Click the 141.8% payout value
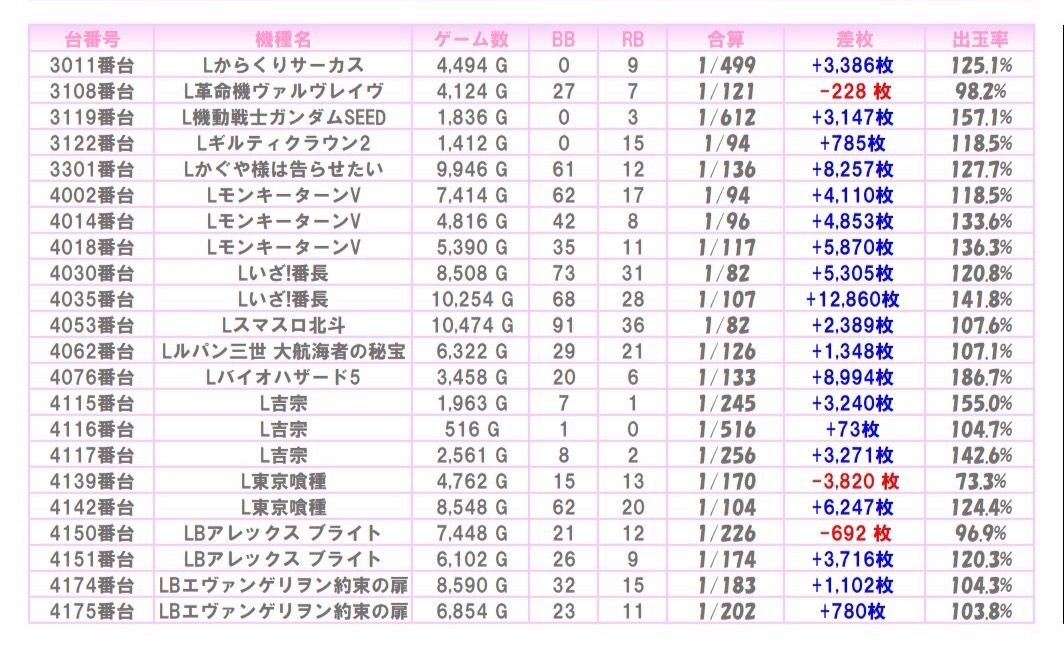This screenshot has height=650, width=1064. 981,299
